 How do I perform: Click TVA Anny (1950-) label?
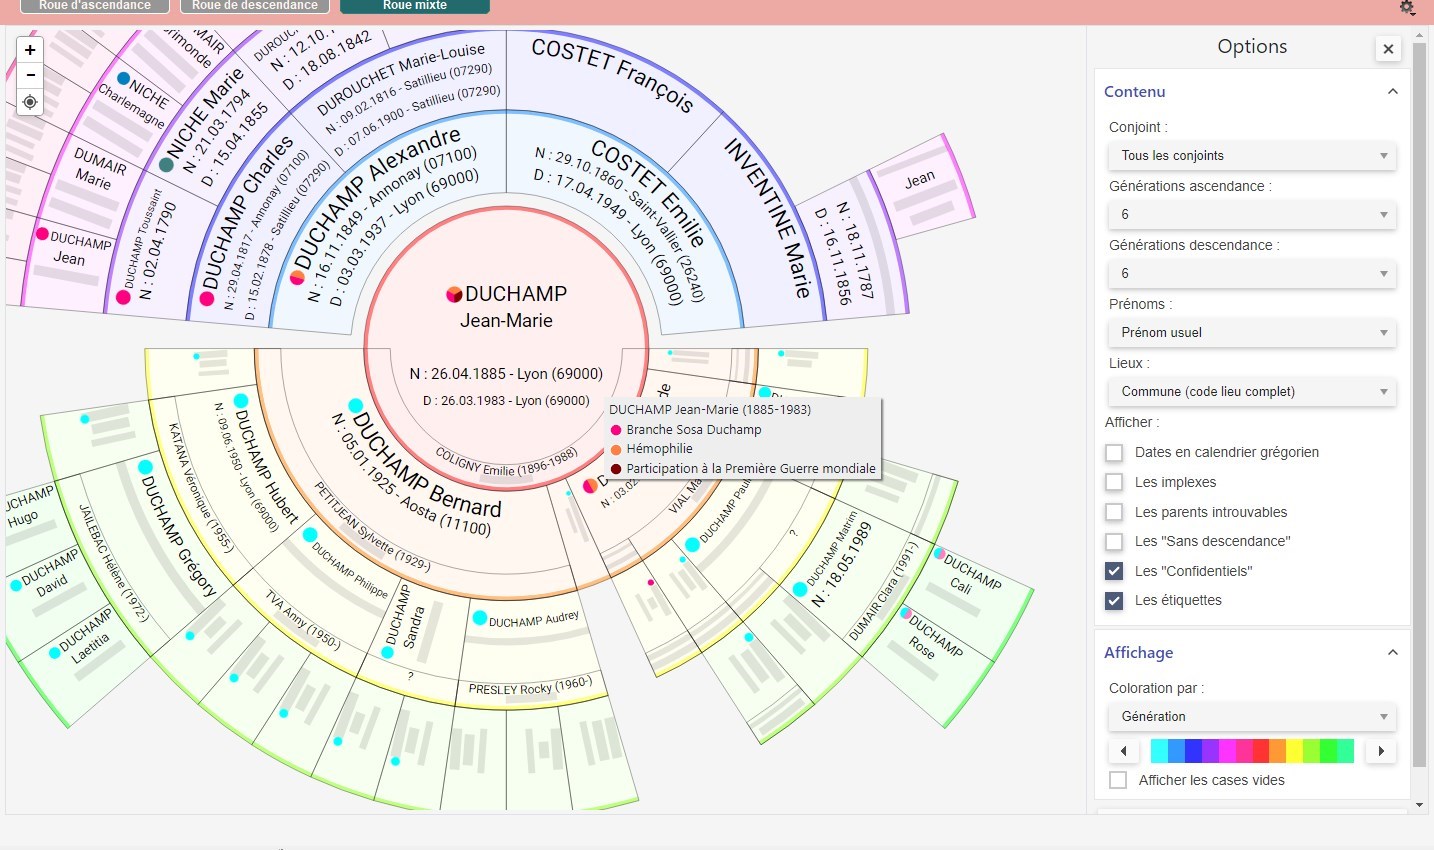point(303,620)
